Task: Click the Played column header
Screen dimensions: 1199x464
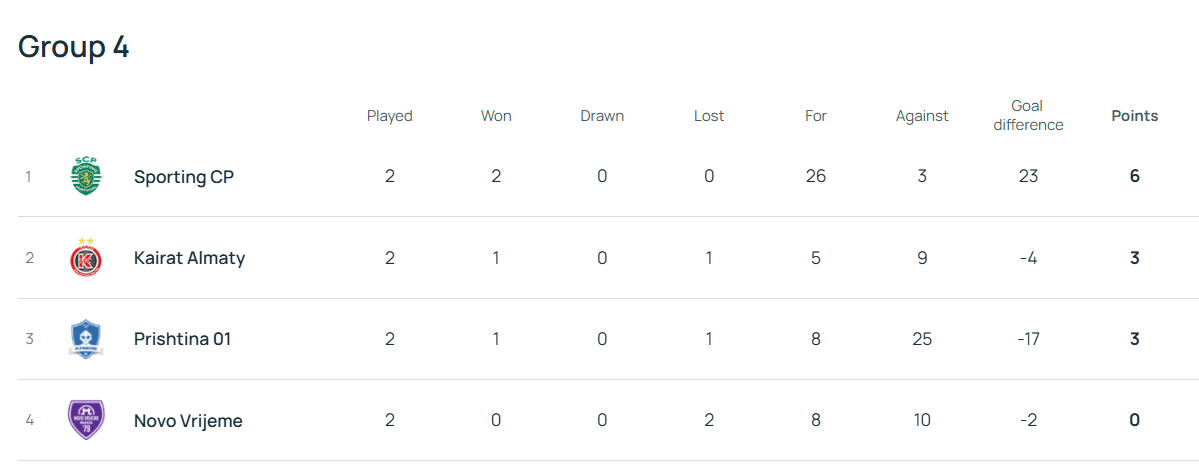Action: (389, 116)
